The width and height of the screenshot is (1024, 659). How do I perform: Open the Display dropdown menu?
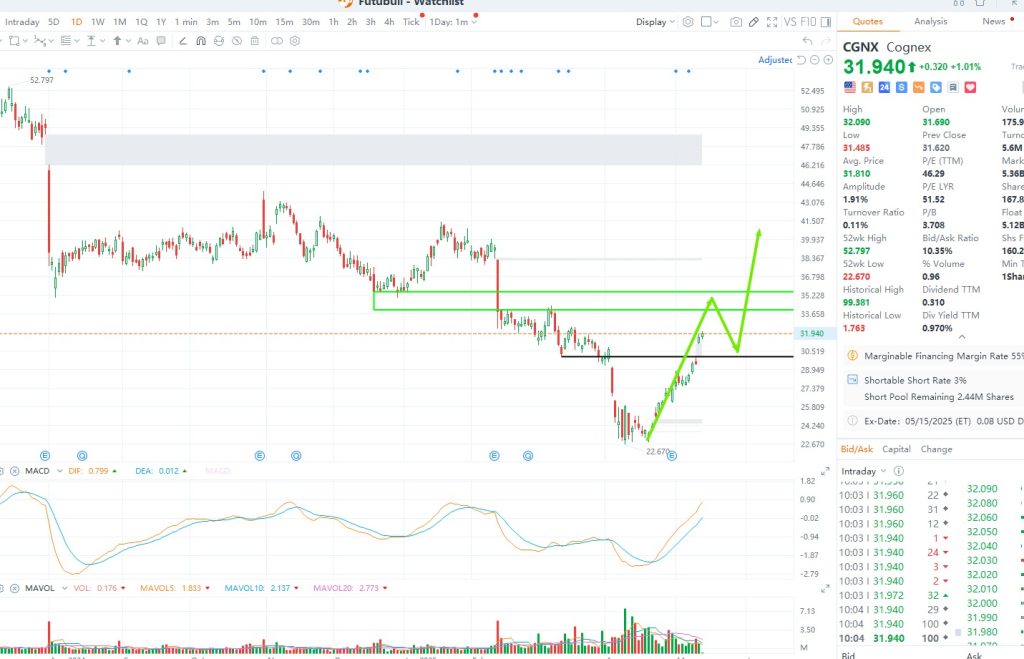[x=655, y=22]
